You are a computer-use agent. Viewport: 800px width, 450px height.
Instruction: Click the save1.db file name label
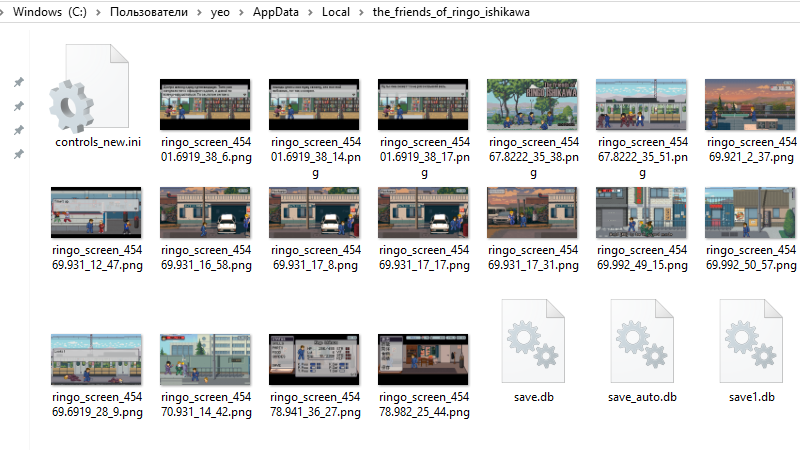(x=752, y=397)
